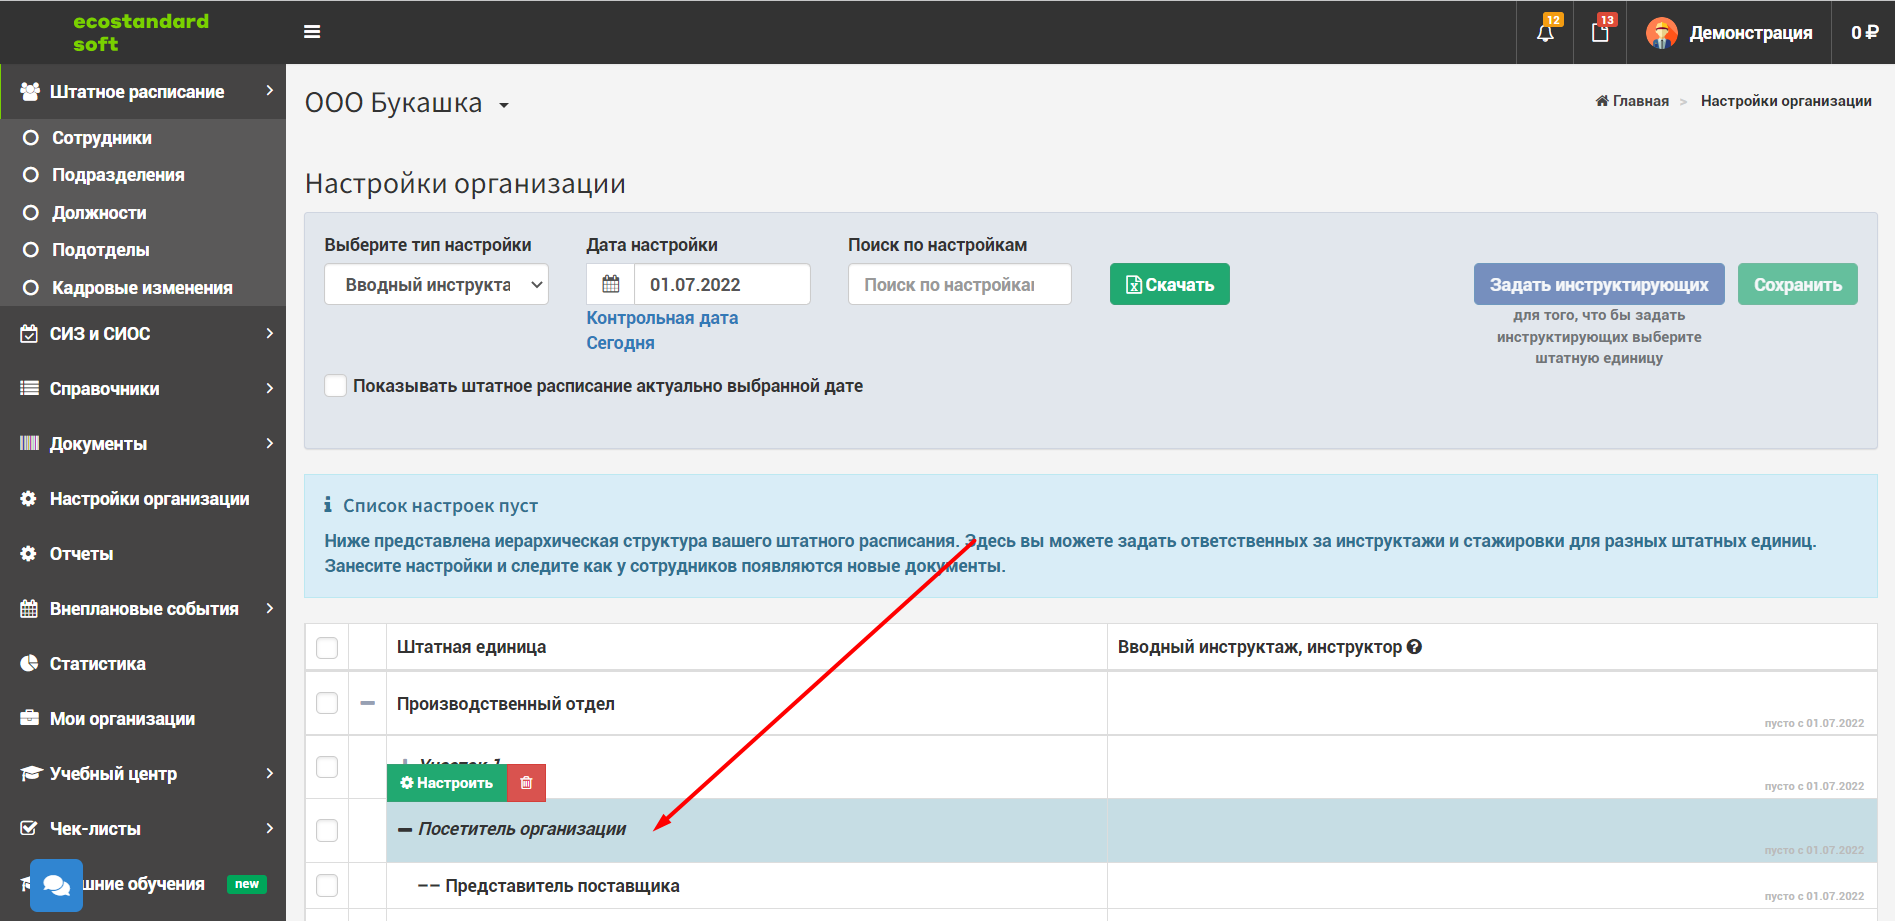Click Сегодня date link
This screenshot has height=921, width=1895.
pos(620,343)
